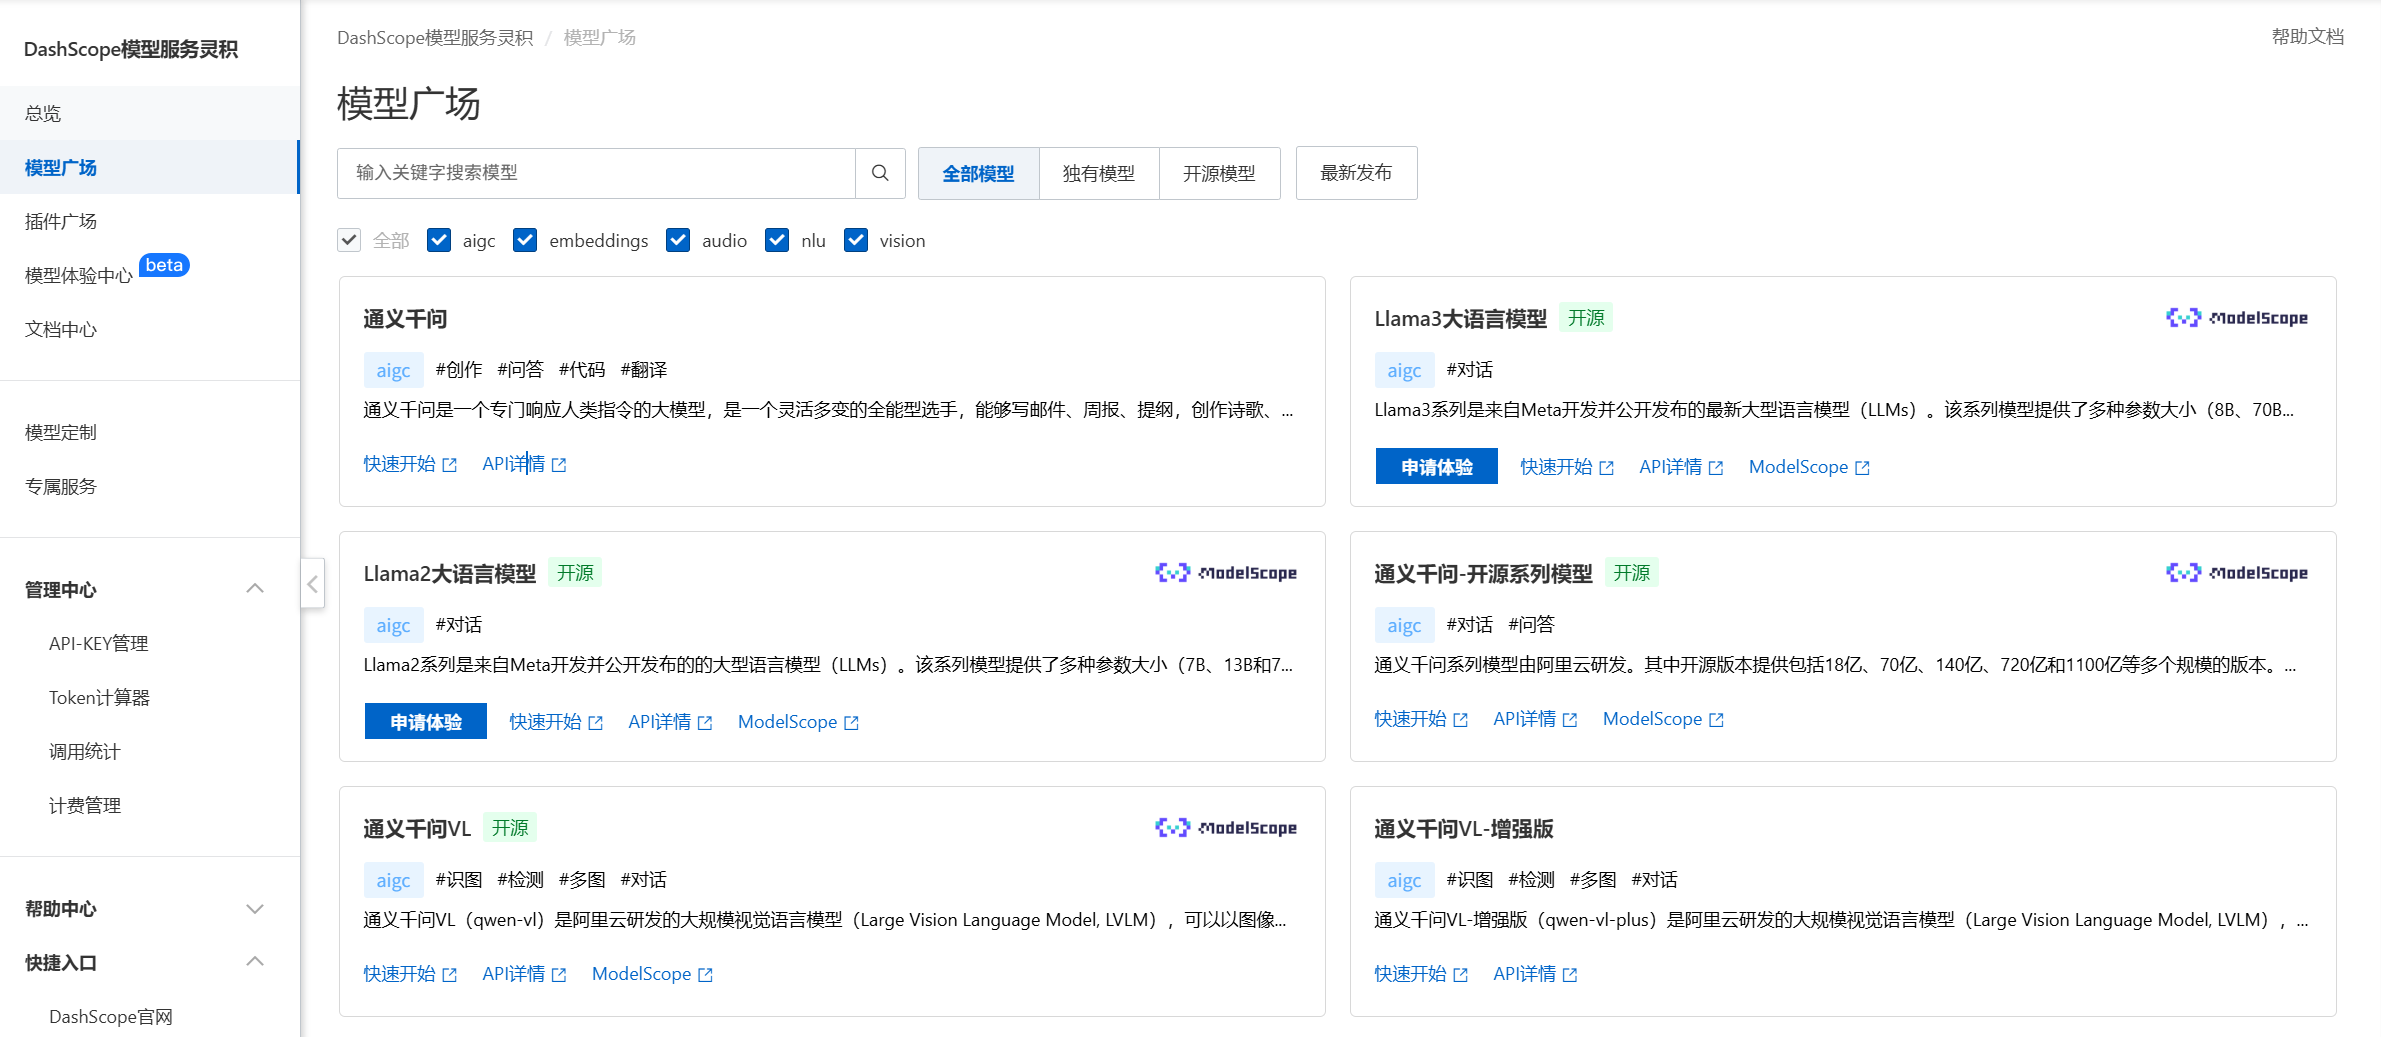Click aigc tag on 通义千问VL-增强版 card
Image resolution: width=2381 pixels, height=1037 pixels.
tap(1404, 880)
